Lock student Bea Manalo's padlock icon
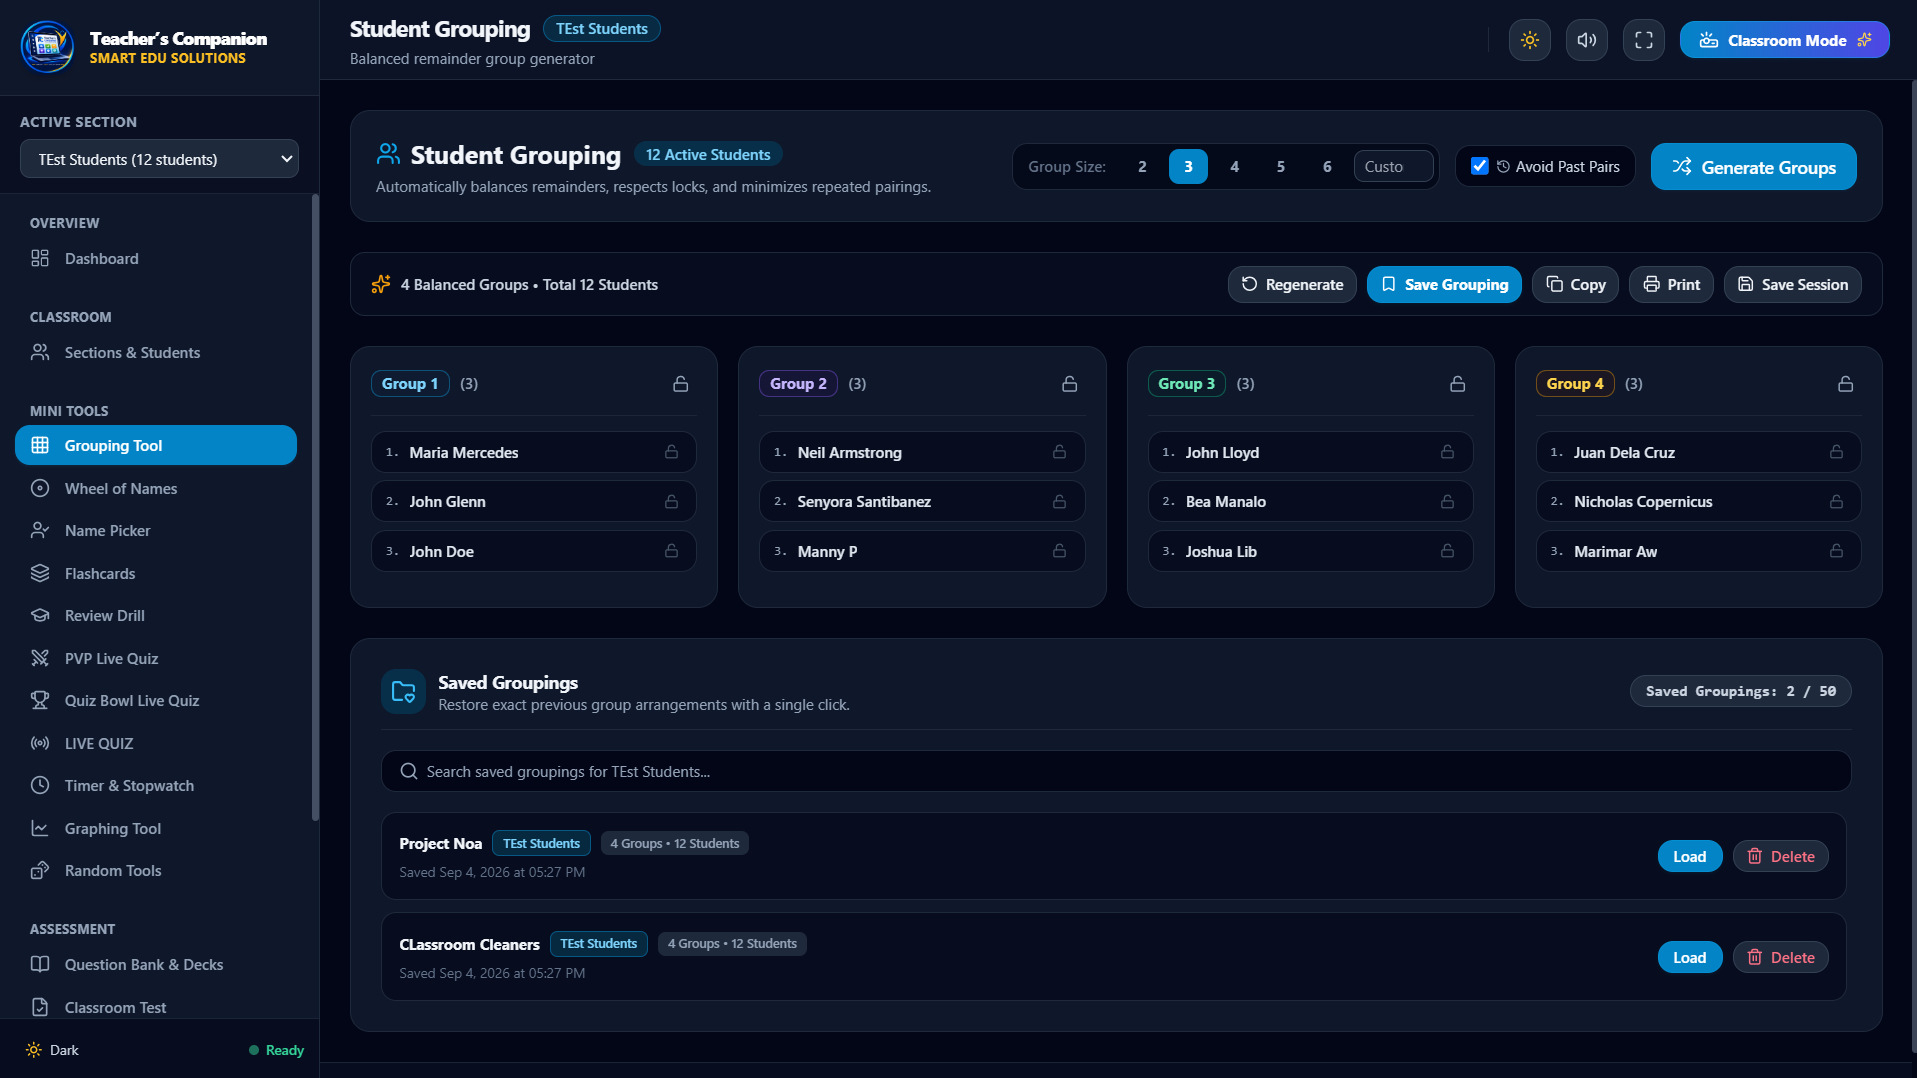Screen dimensions: 1917x1078 tap(1447, 501)
